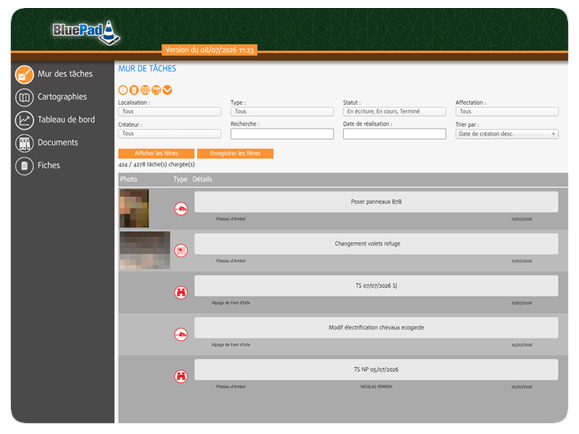Focus the Recherche input field

tap(282, 134)
